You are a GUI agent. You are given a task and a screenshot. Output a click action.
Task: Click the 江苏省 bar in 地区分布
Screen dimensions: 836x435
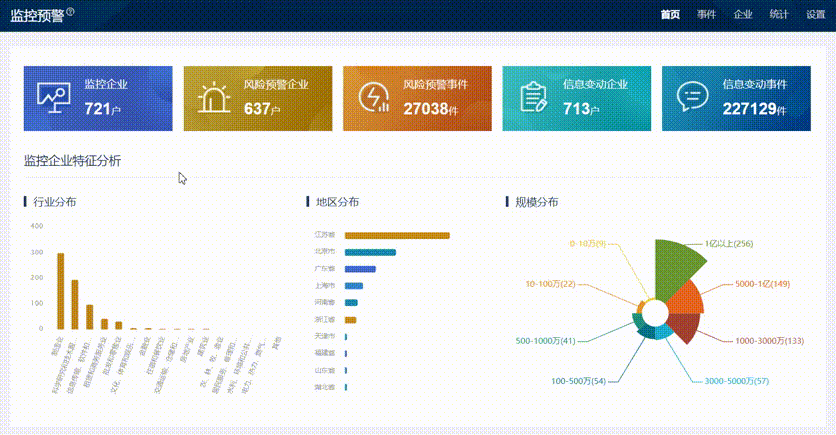click(397, 236)
